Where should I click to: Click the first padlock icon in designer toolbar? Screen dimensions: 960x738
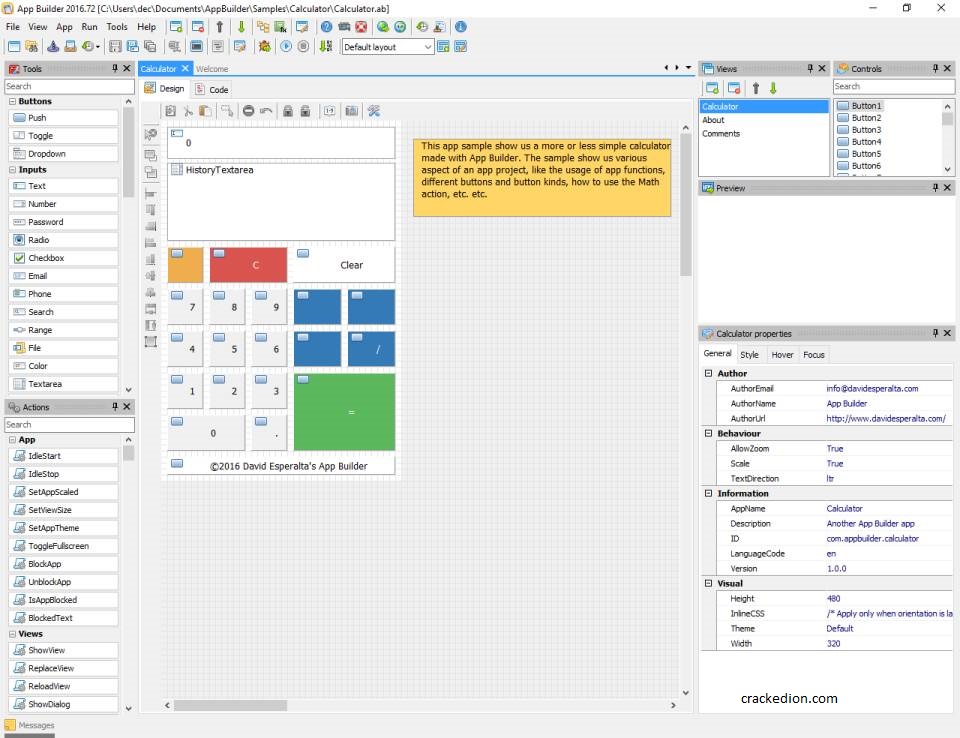click(x=288, y=111)
